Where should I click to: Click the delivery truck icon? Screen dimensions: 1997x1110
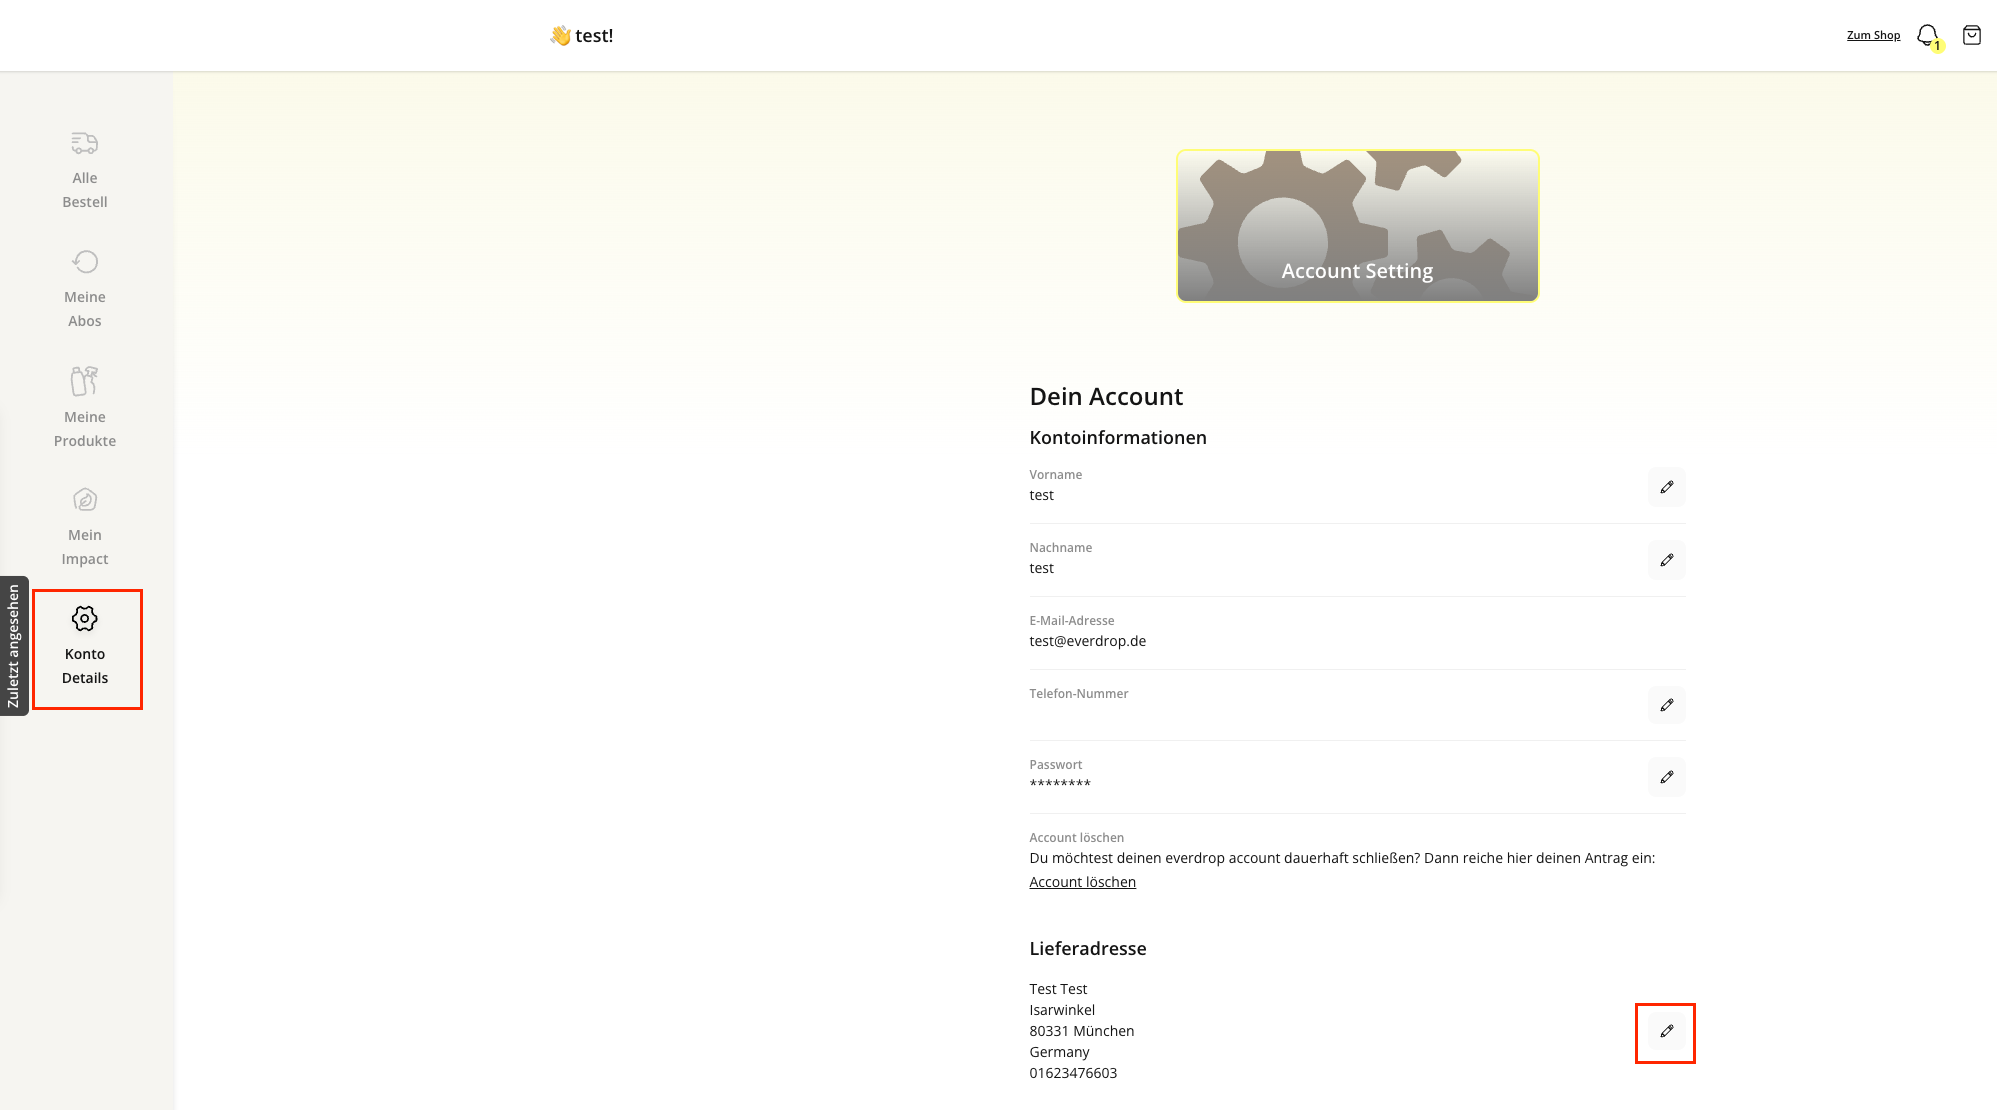(x=85, y=143)
